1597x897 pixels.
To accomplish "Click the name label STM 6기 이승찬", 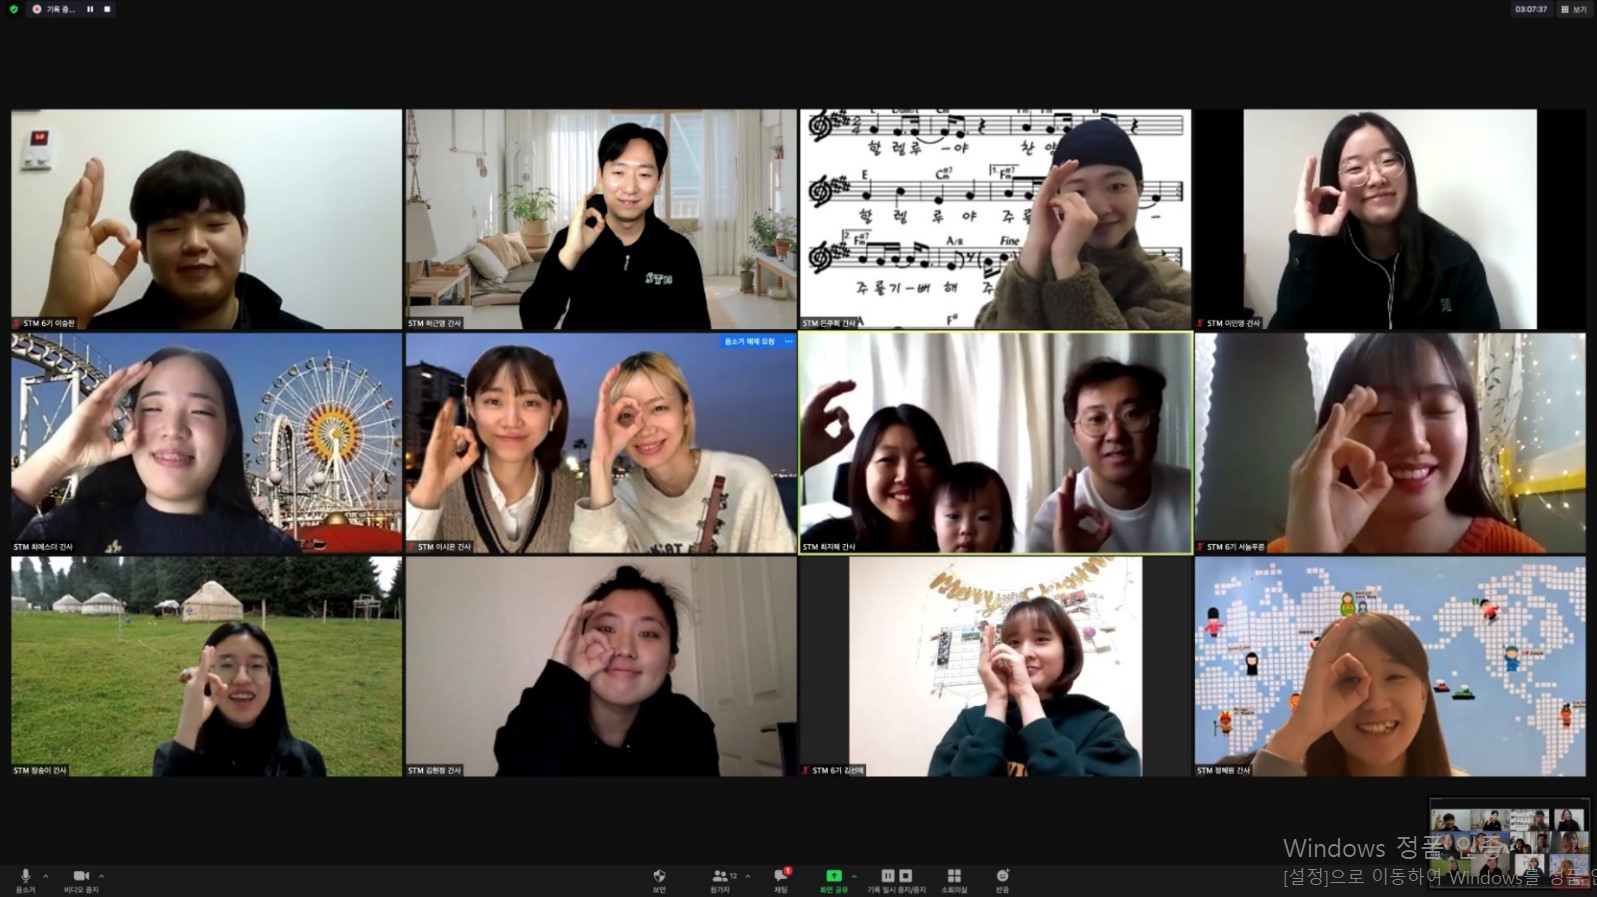I will (x=49, y=324).
